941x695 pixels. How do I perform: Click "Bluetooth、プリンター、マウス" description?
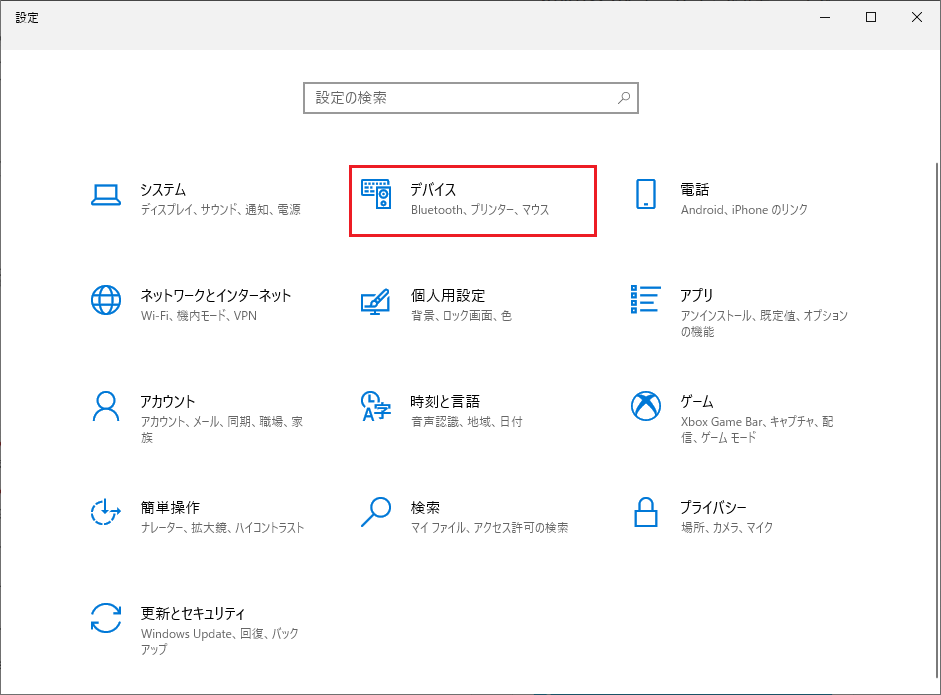tap(480, 209)
